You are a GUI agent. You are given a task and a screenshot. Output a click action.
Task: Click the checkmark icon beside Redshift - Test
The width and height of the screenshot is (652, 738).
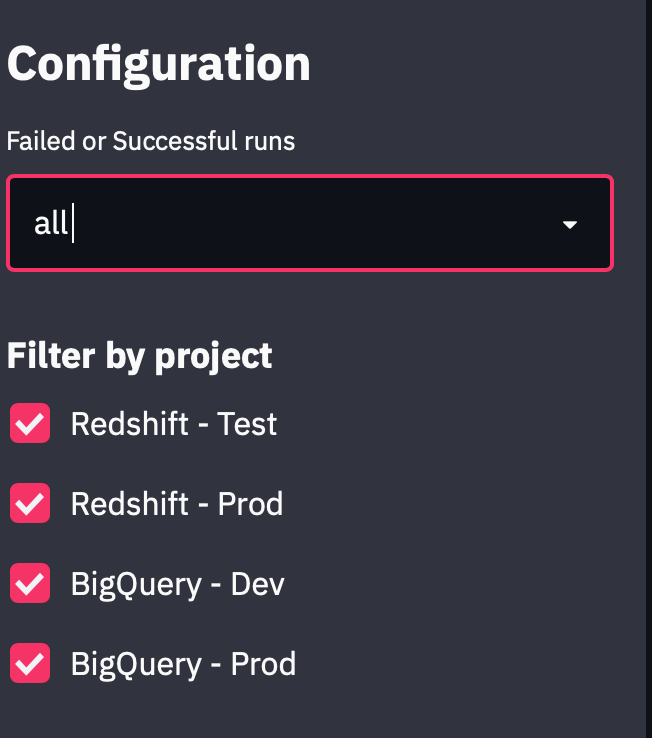(x=30, y=424)
